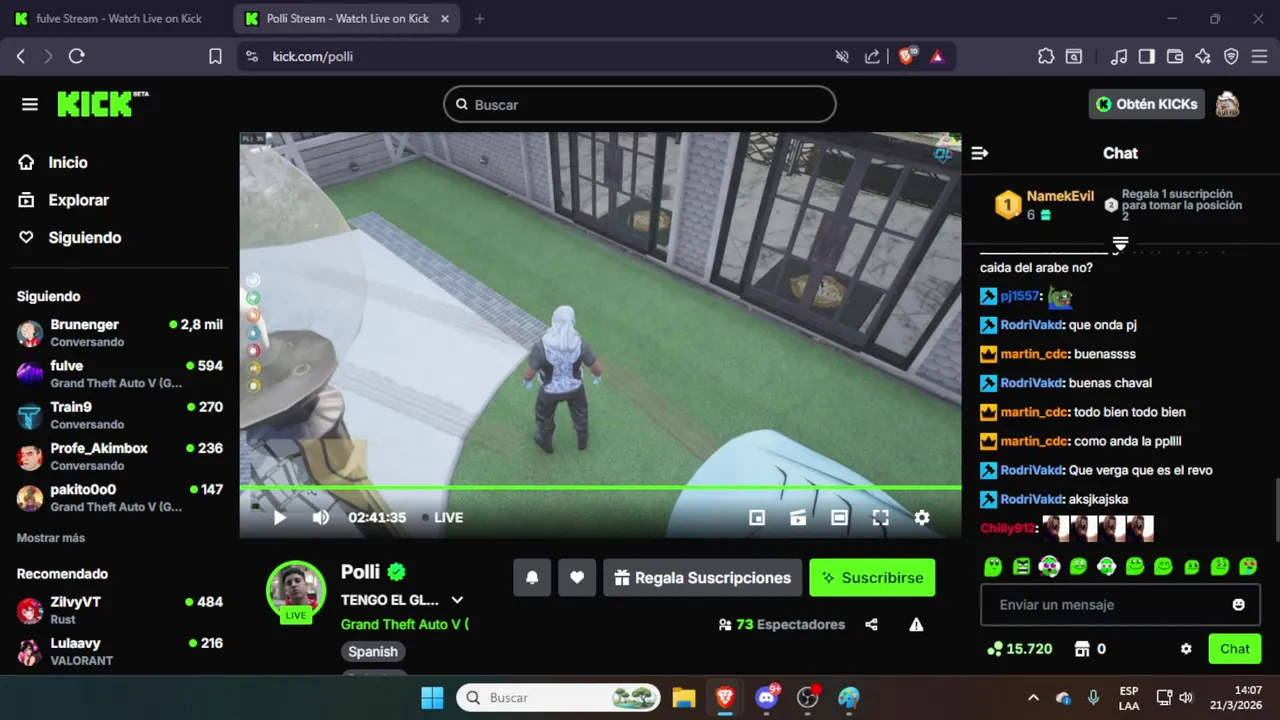Screen dimensions: 1280x720
Task: Click the share stream icon
Action: (x=871, y=624)
